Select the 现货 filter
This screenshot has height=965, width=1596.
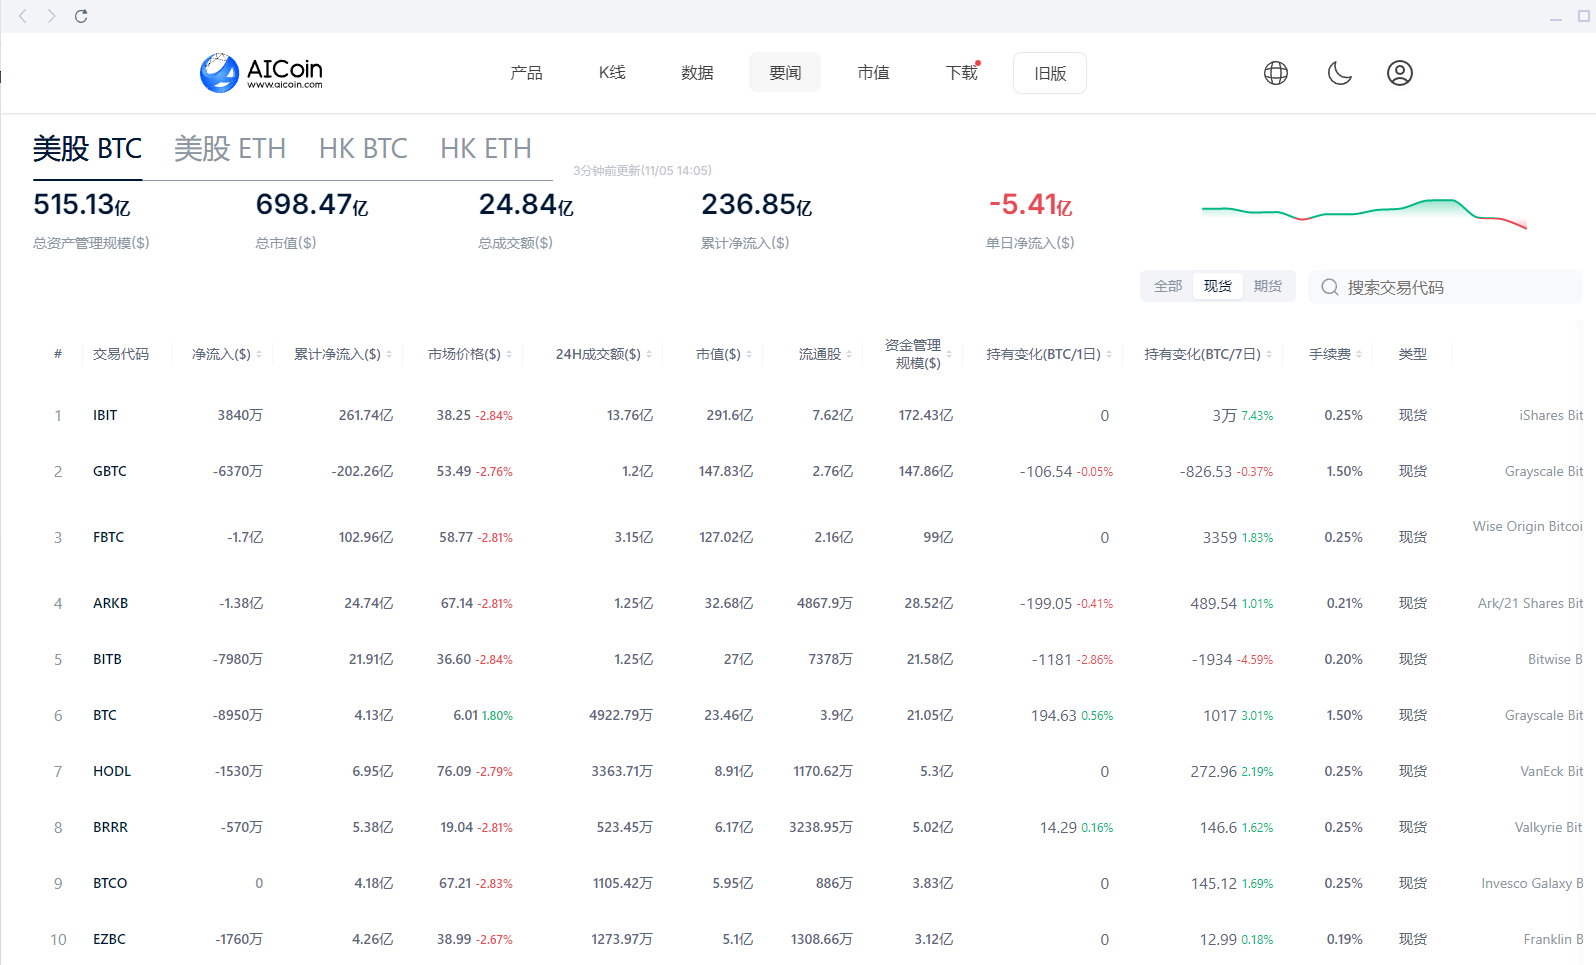point(1218,286)
